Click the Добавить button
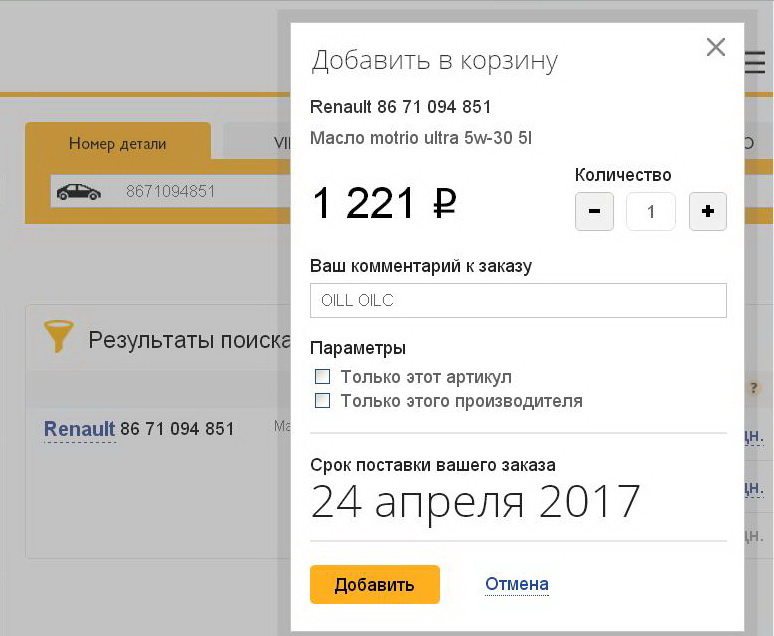This screenshot has width=774, height=636. click(375, 585)
